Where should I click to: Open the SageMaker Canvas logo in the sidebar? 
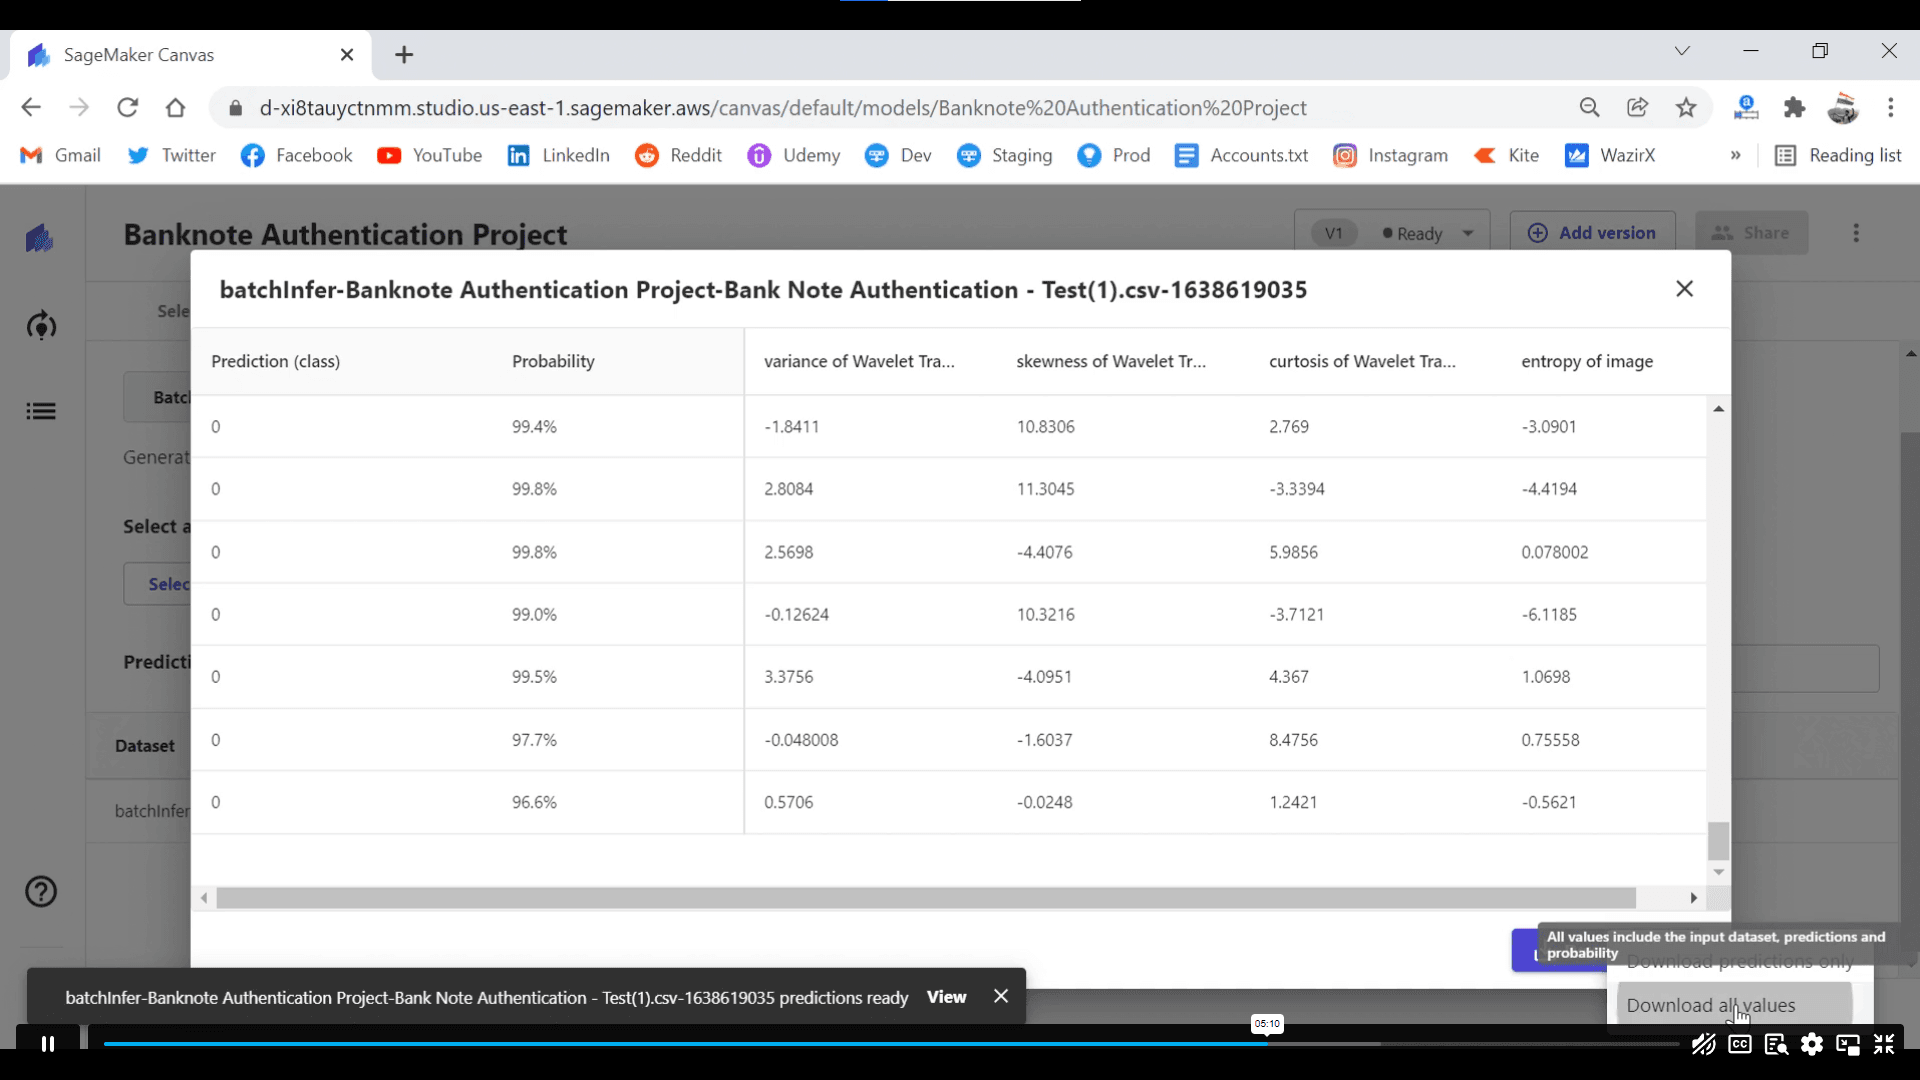point(40,238)
